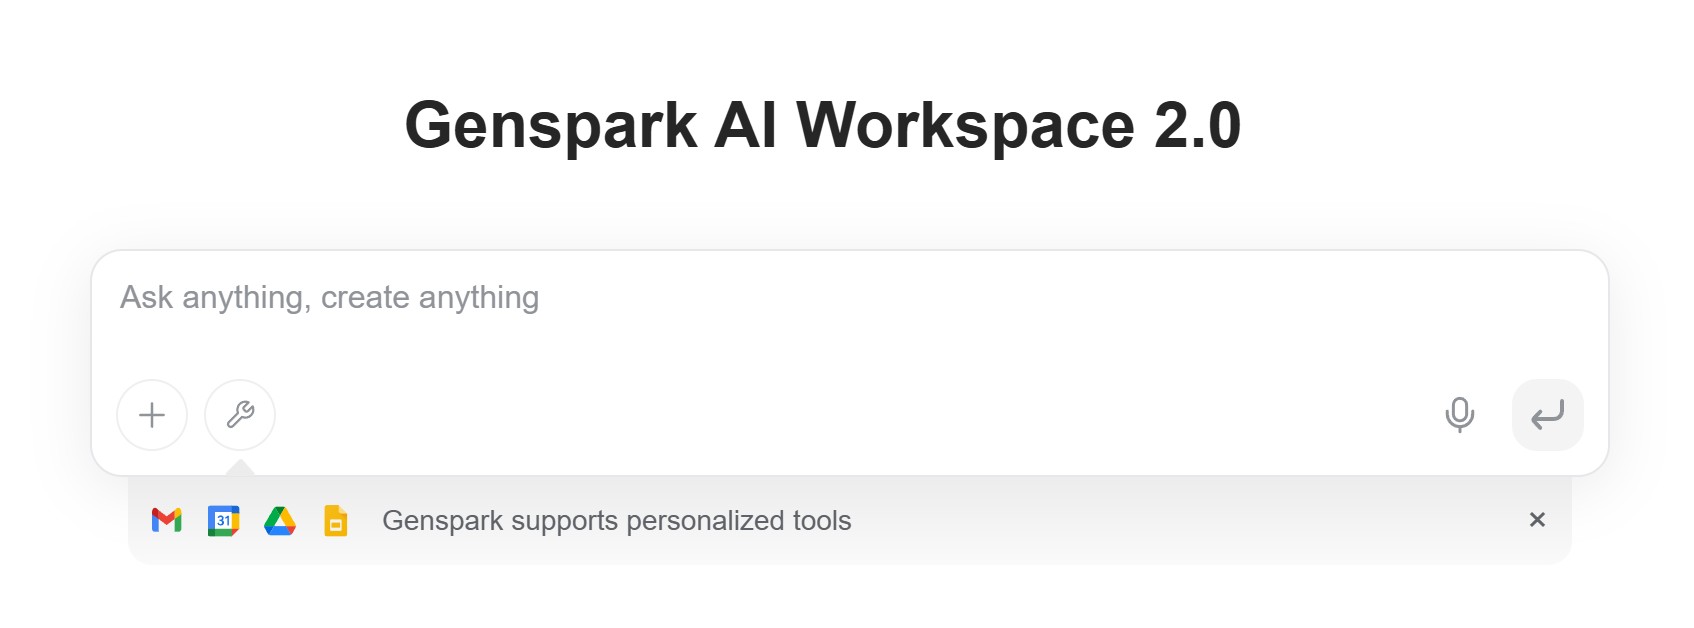Toggle the attachment options with the plus button

(152, 415)
